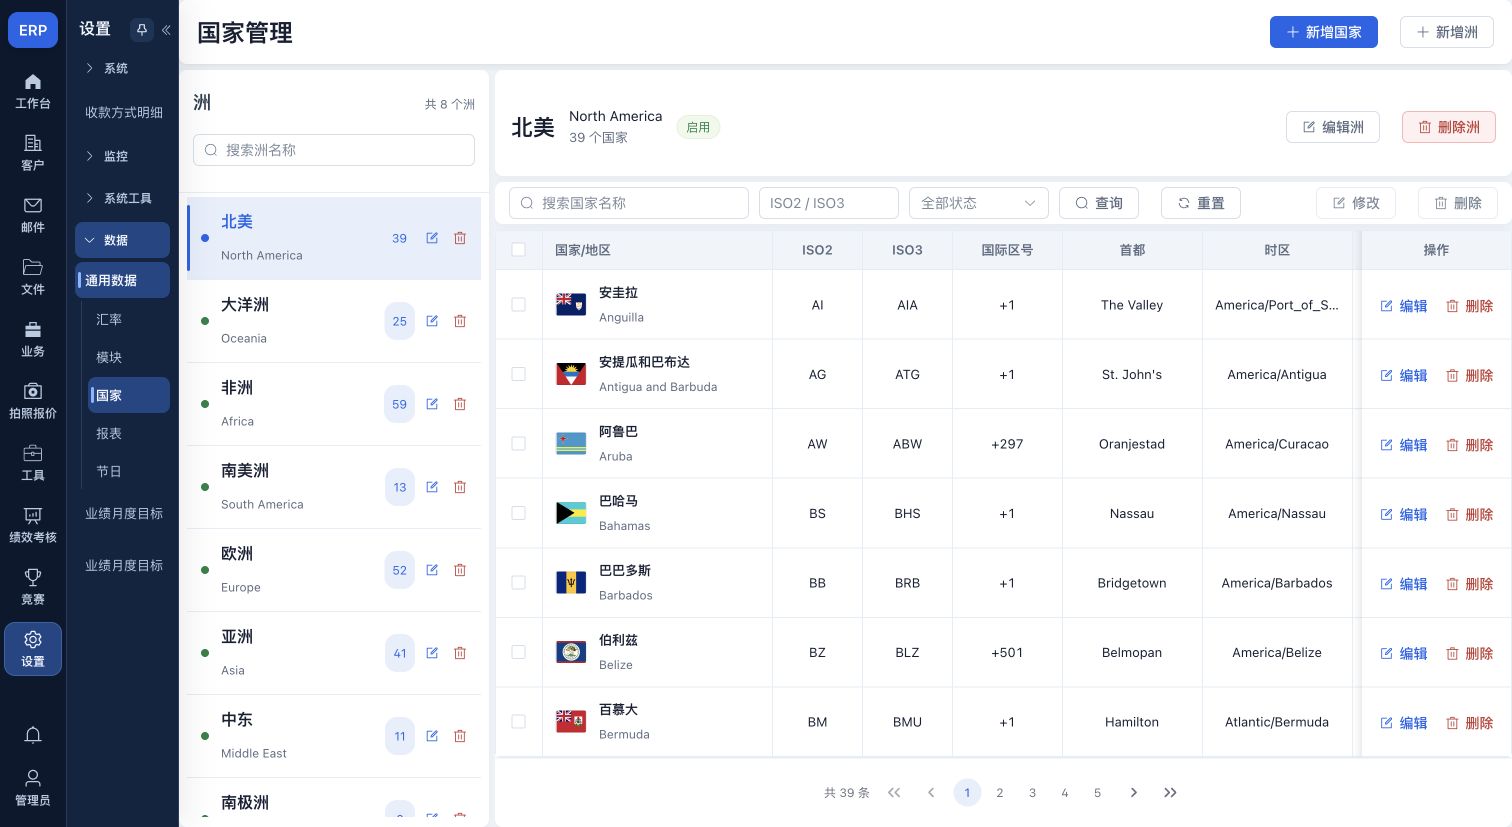Image resolution: width=1512 pixels, height=827 pixels.
Task: Expand the 系统工具 tree section
Action: coord(124,198)
